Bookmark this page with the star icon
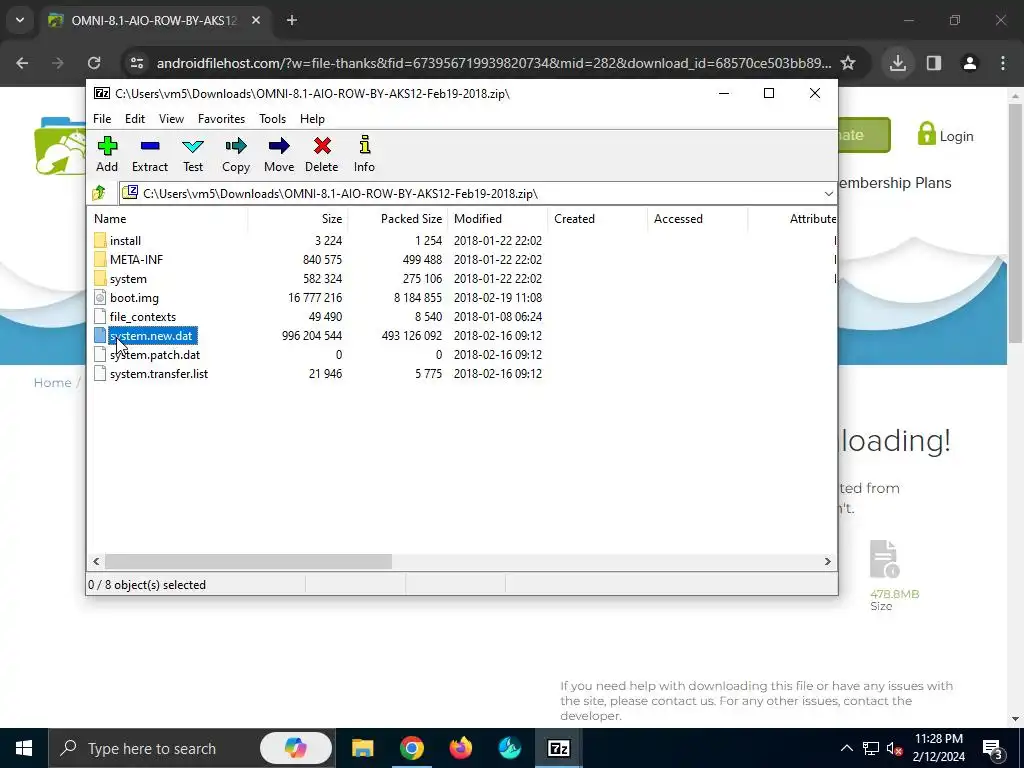 [848, 63]
